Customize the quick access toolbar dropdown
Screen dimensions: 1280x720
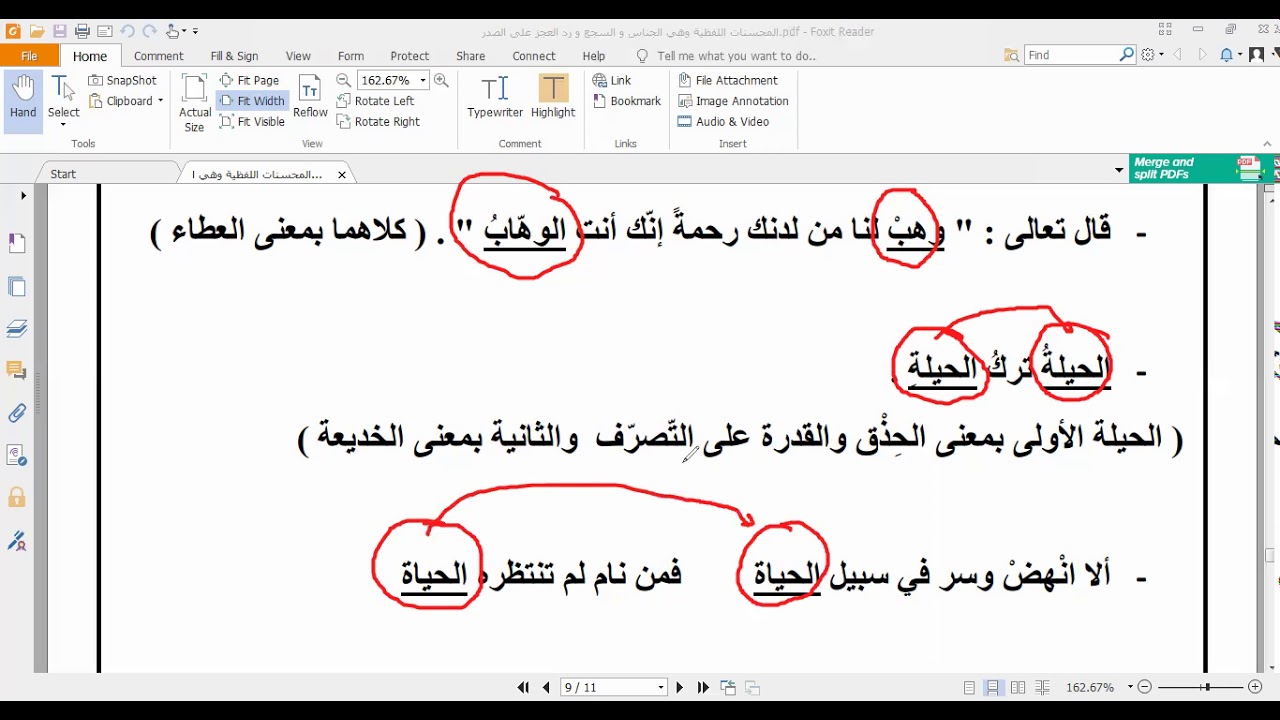click(x=195, y=31)
